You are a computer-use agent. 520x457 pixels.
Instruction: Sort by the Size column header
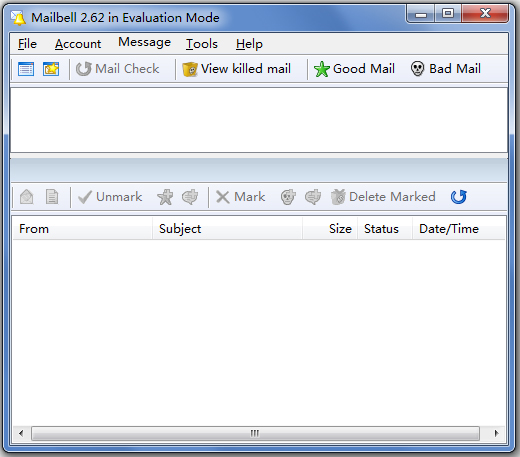[x=330, y=229]
